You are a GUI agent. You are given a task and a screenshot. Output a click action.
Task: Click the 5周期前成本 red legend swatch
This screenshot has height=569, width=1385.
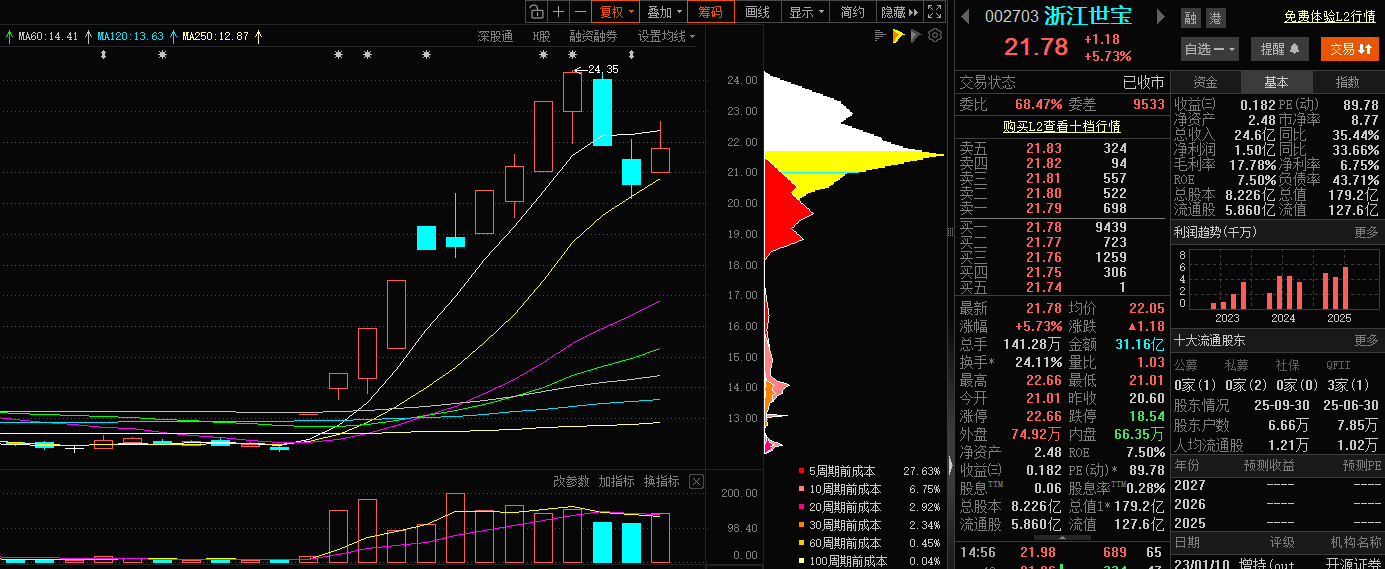pyautogui.click(x=801, y=471)
